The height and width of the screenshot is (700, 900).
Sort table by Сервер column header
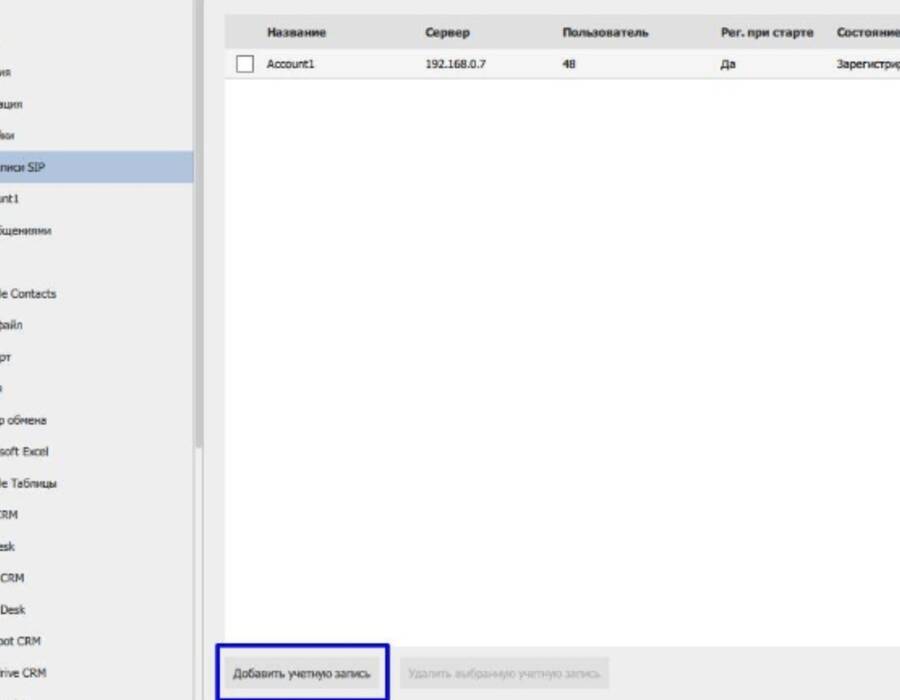(x=447, y=32)
